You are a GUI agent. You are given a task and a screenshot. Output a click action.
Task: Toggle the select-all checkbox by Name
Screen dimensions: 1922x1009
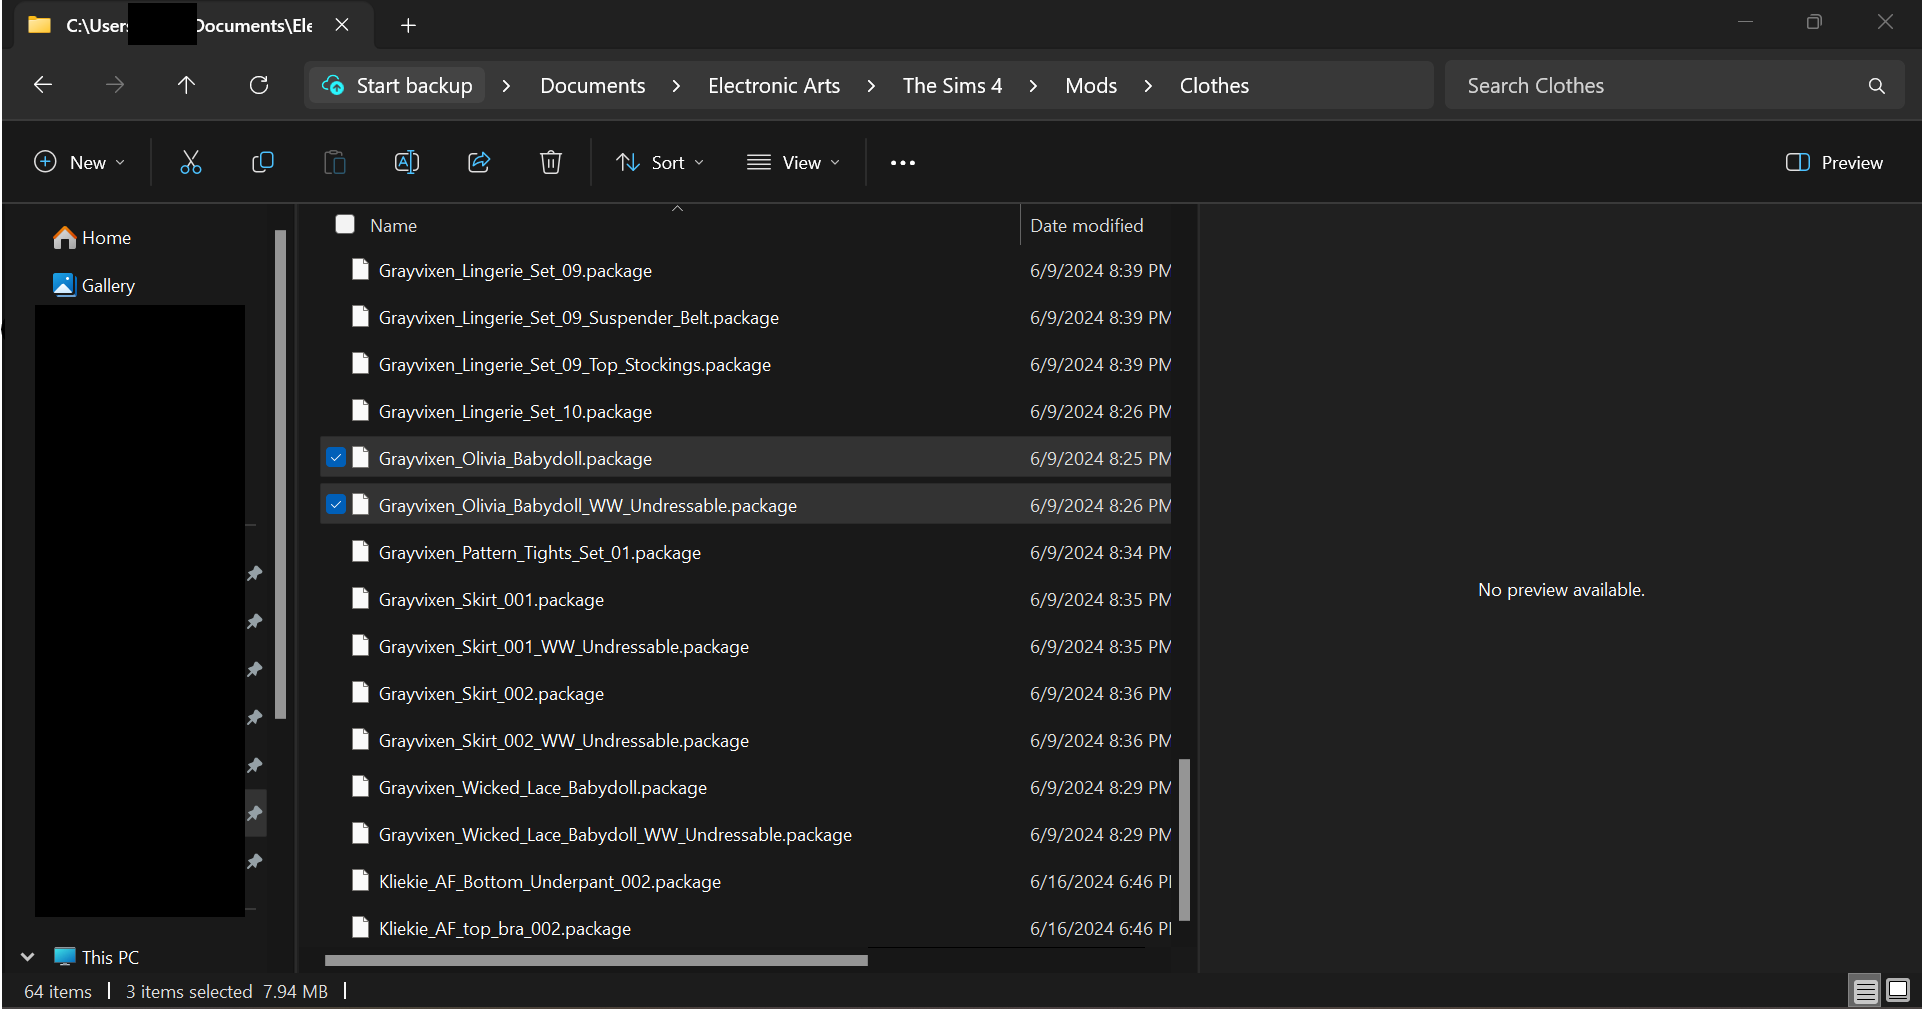[345, 224]
